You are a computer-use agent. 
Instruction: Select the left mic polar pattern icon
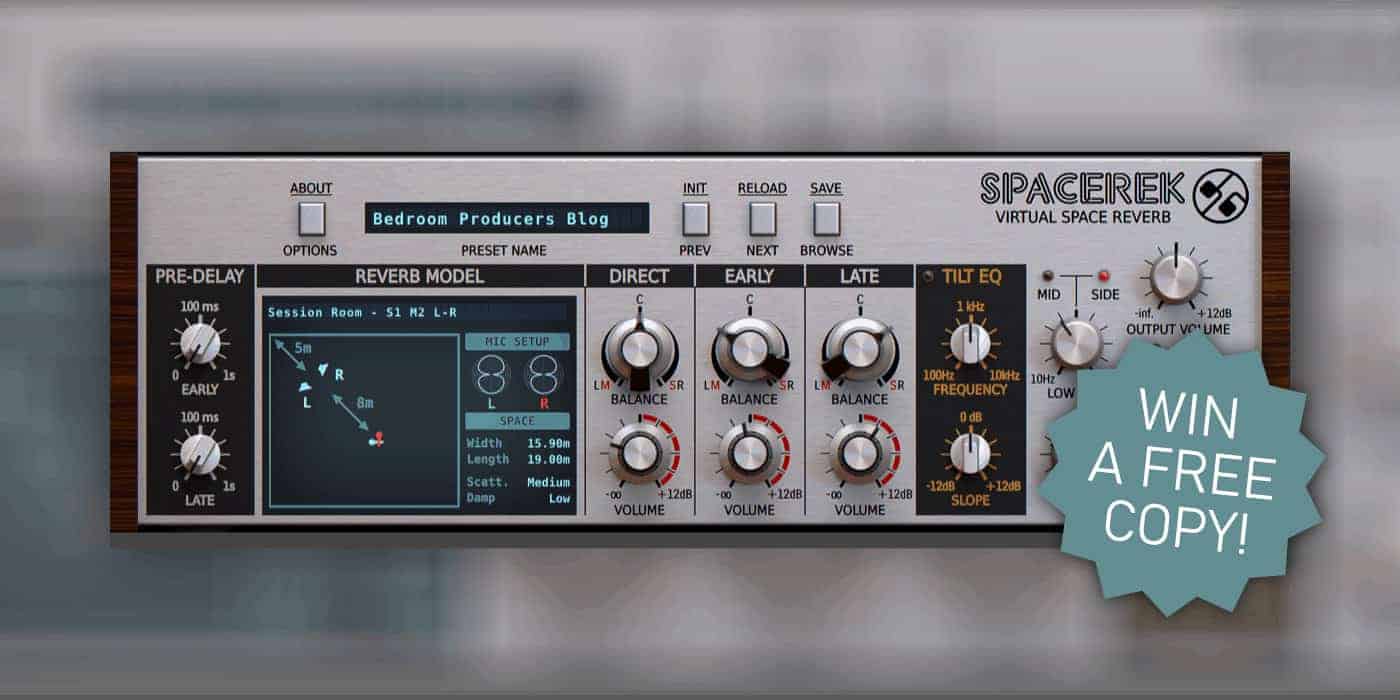click(492, 376)
